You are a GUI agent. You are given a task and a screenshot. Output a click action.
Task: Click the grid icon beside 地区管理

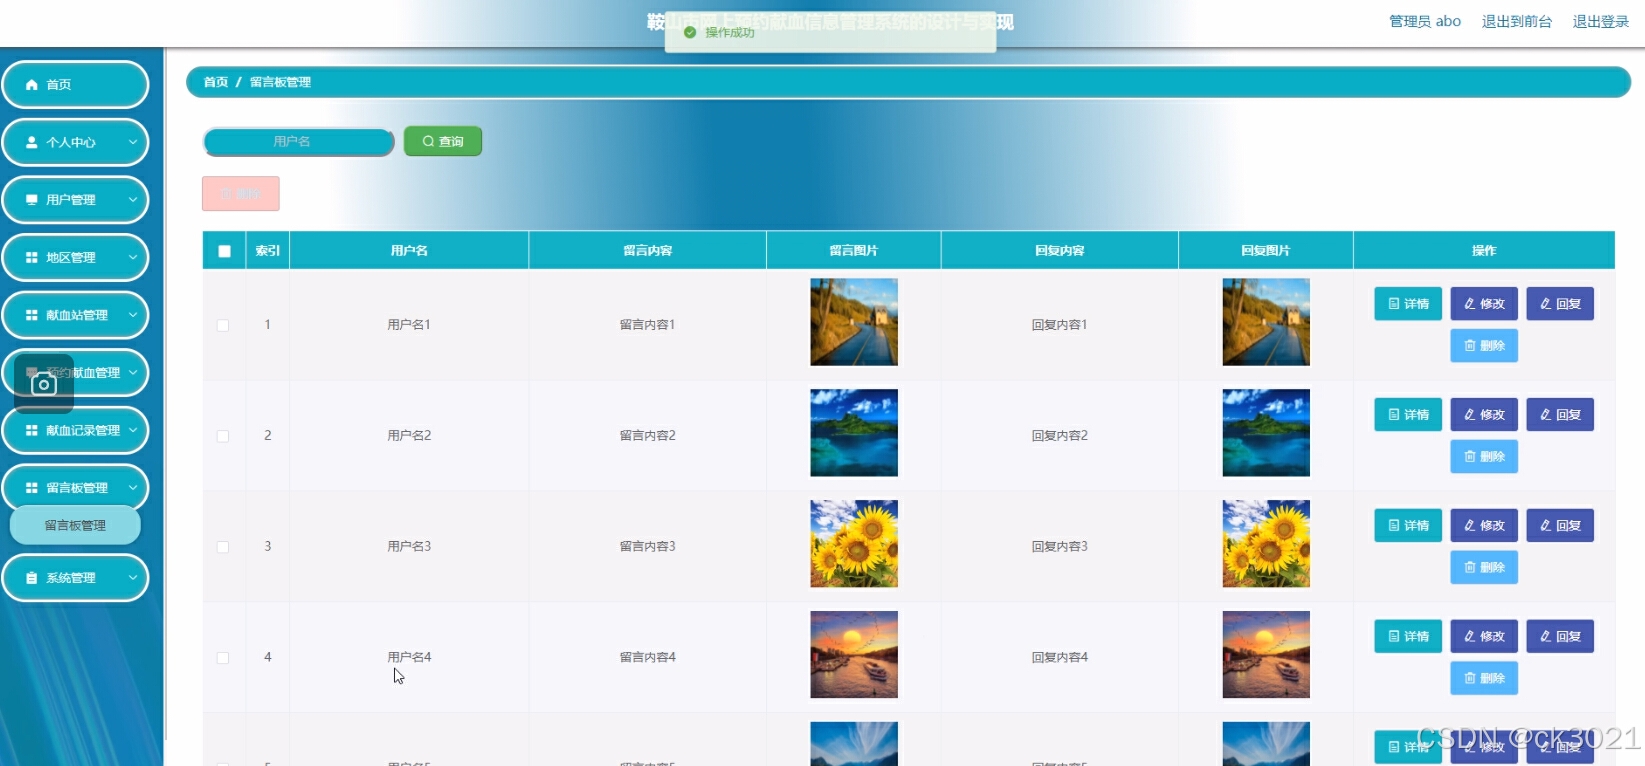32,258
